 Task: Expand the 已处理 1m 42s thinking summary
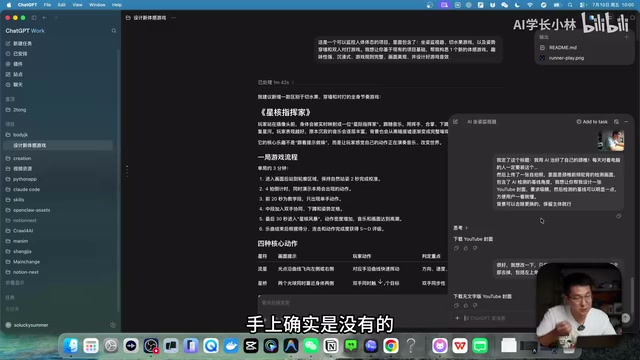[276, 82]
